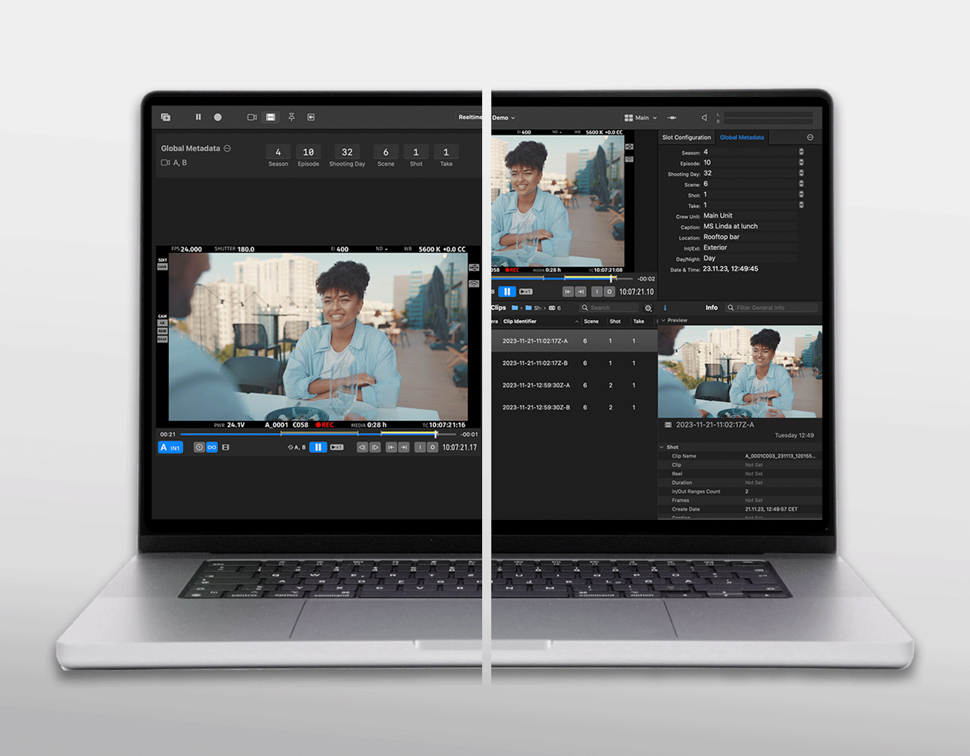Toggle the A IN1 input button
Screen dimensions: 970x756
click(171, 447)
